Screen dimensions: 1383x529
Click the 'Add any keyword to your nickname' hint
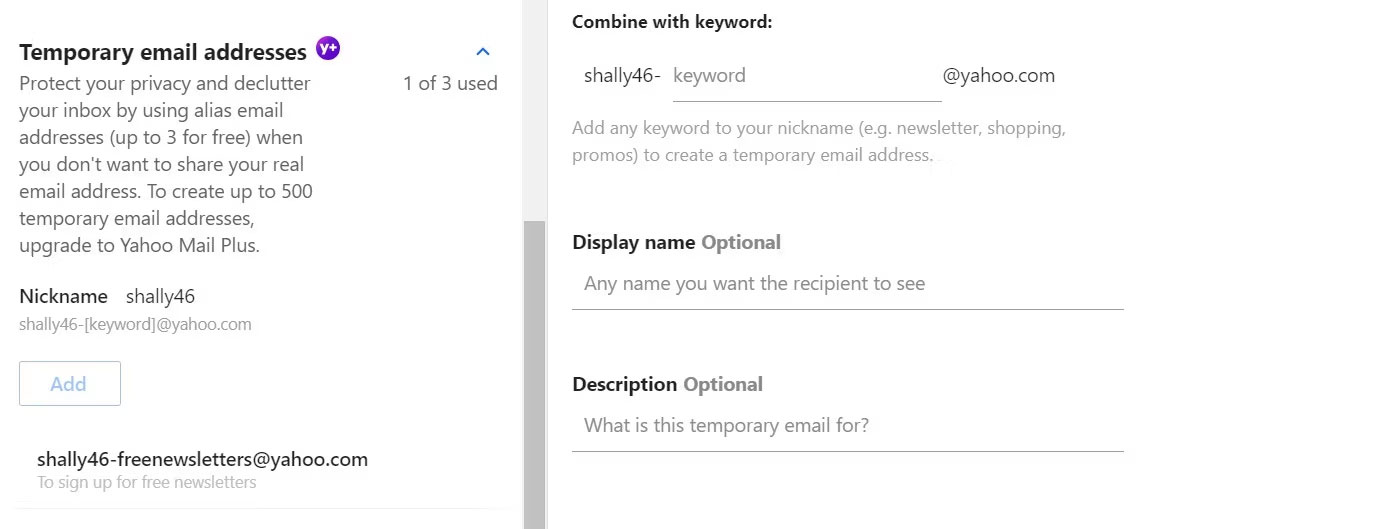pos(819,142)
